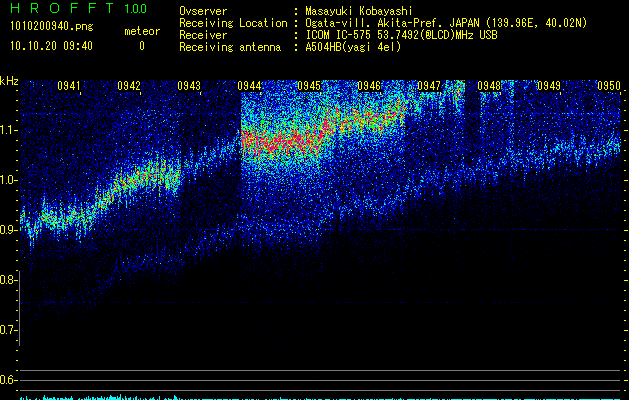The height and width of the screenshot is (400, 629).
Task: Click the Ovserver field label
Action: 203,11
